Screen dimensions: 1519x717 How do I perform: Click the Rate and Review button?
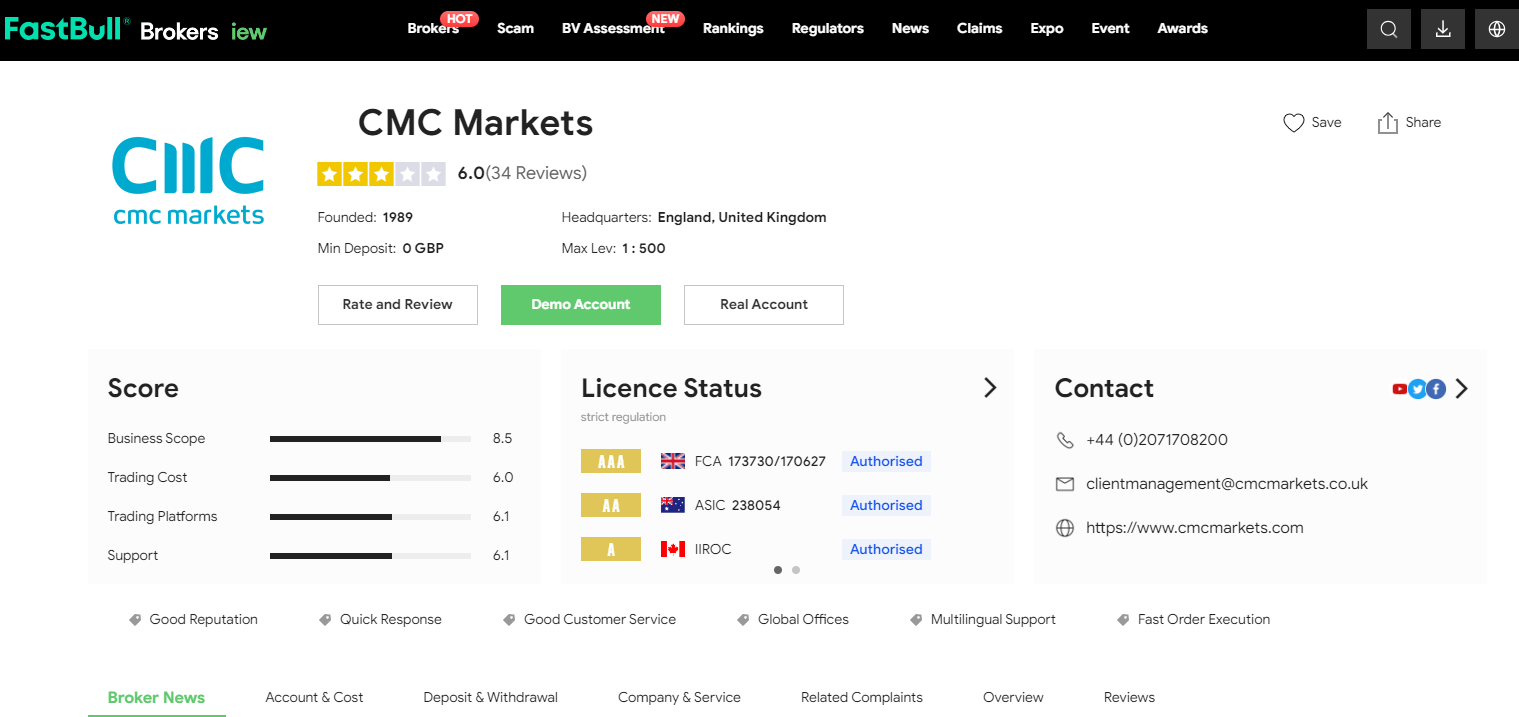397,305
